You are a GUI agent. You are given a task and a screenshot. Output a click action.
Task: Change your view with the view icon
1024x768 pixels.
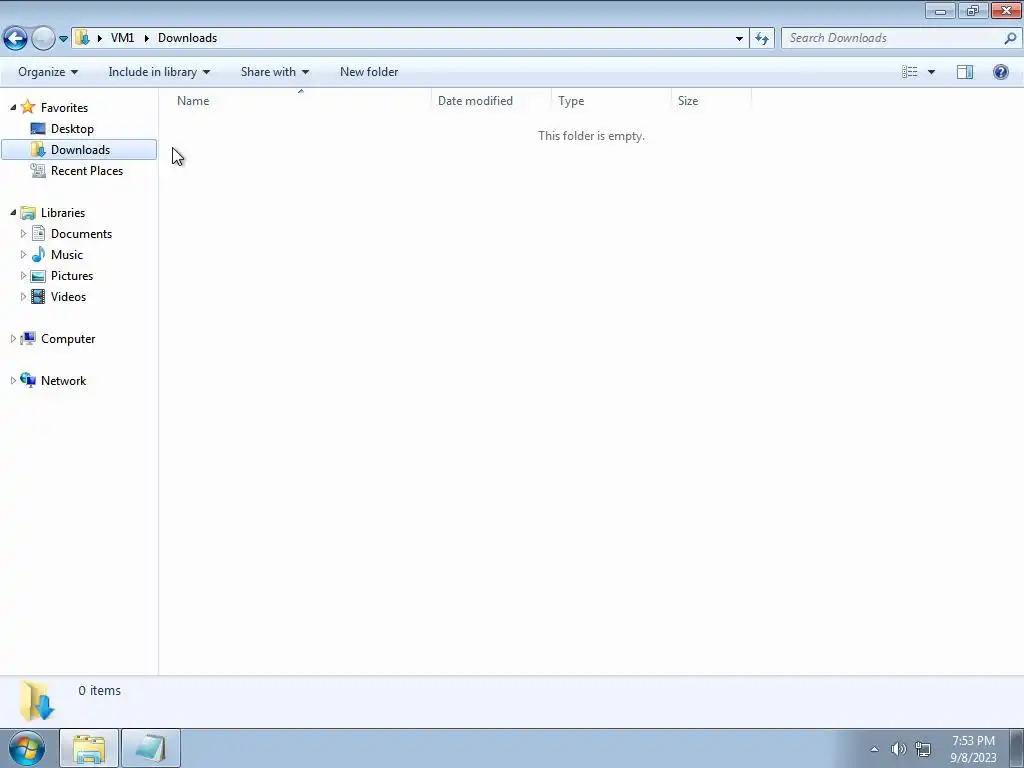pos(910,72)
